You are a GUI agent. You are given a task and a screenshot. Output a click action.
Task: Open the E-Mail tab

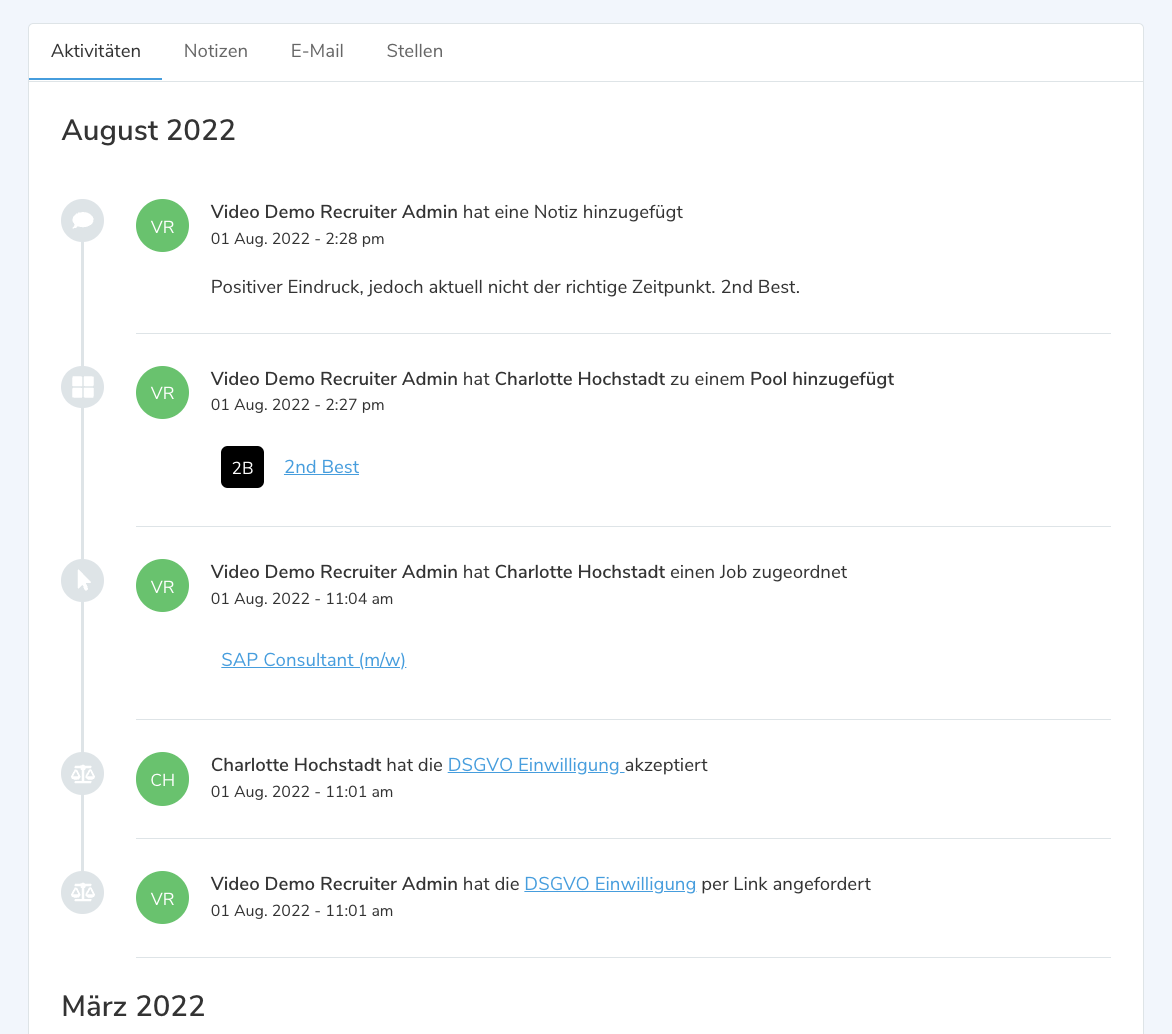(x=317, y=51)
